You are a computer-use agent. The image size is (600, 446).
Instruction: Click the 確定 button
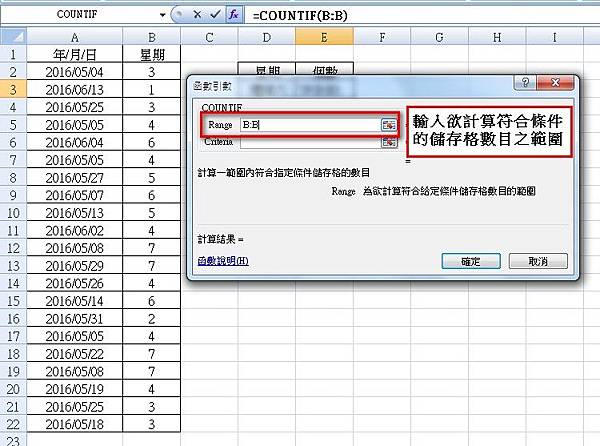[x=471, y=261]
